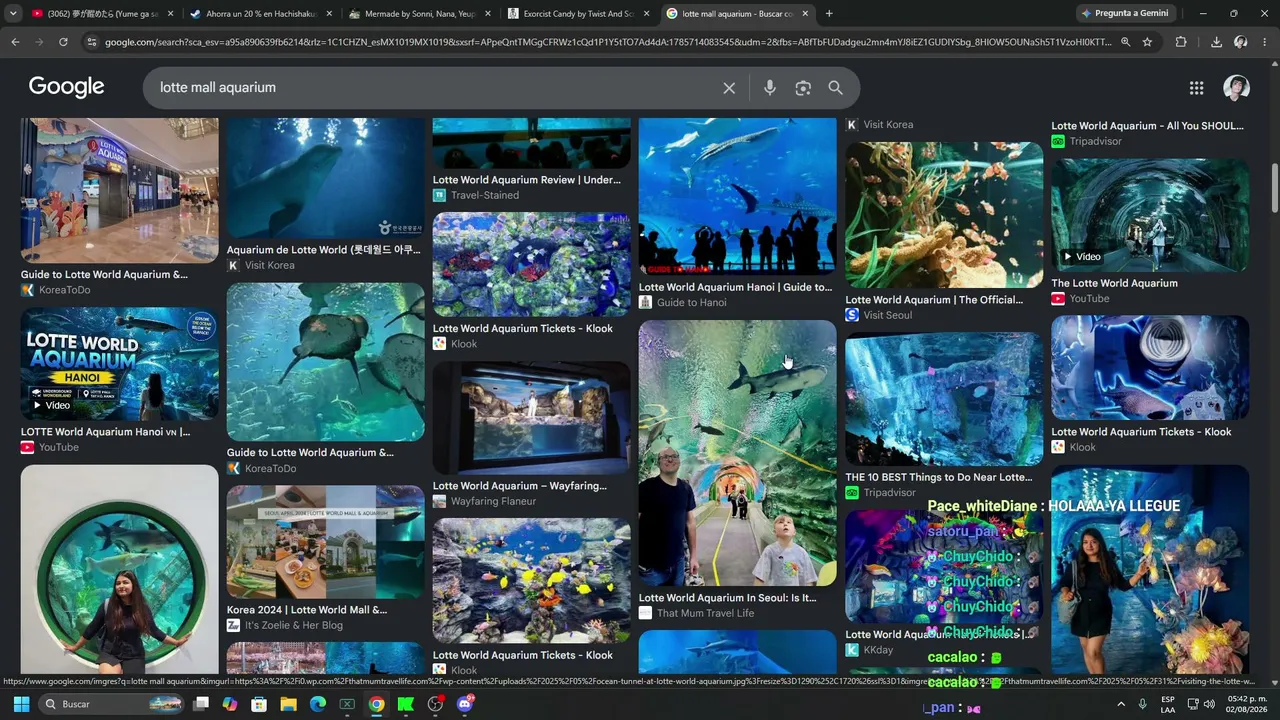1280x720 pixels.
Task: Open a new browser tab
Action: [829, 14]
